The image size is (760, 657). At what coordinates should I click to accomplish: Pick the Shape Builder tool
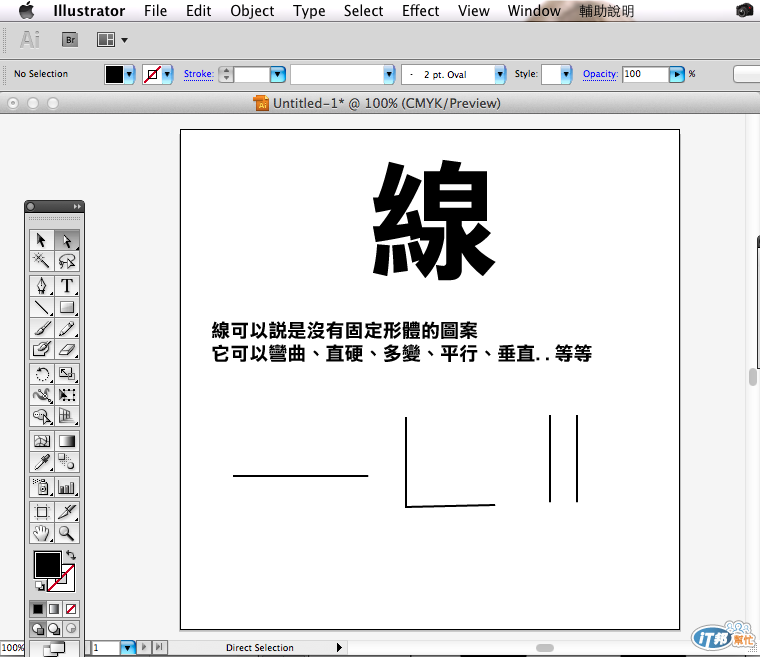tap(42, 416)
